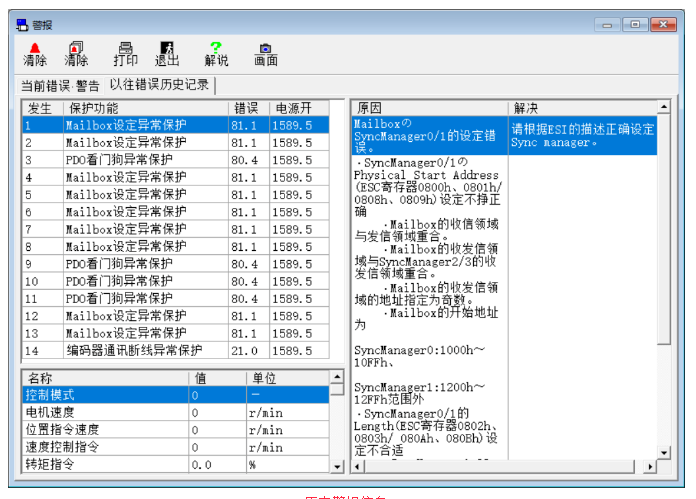696x499 pixels.
Task: Select the 位置指令速度 parameter row
Action: point(176,430)
